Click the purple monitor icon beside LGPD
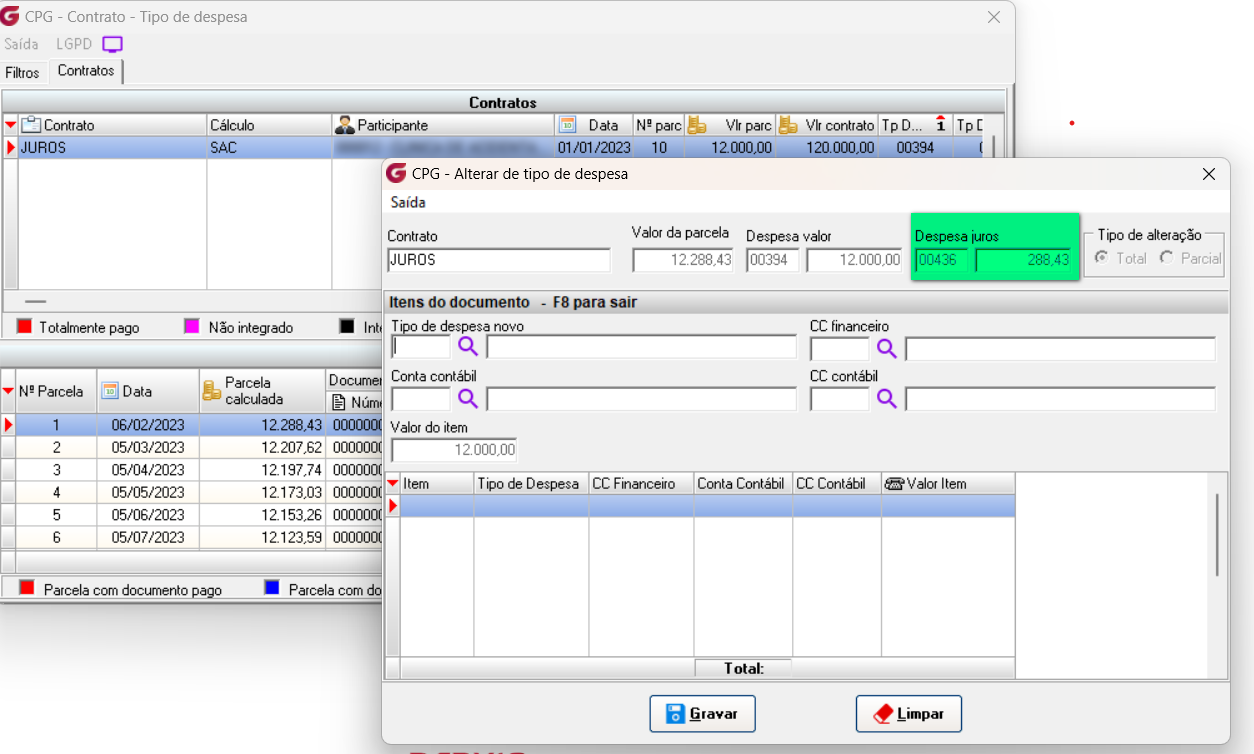The height and width of the screenshot is (754, 1254). click(113, 44)
